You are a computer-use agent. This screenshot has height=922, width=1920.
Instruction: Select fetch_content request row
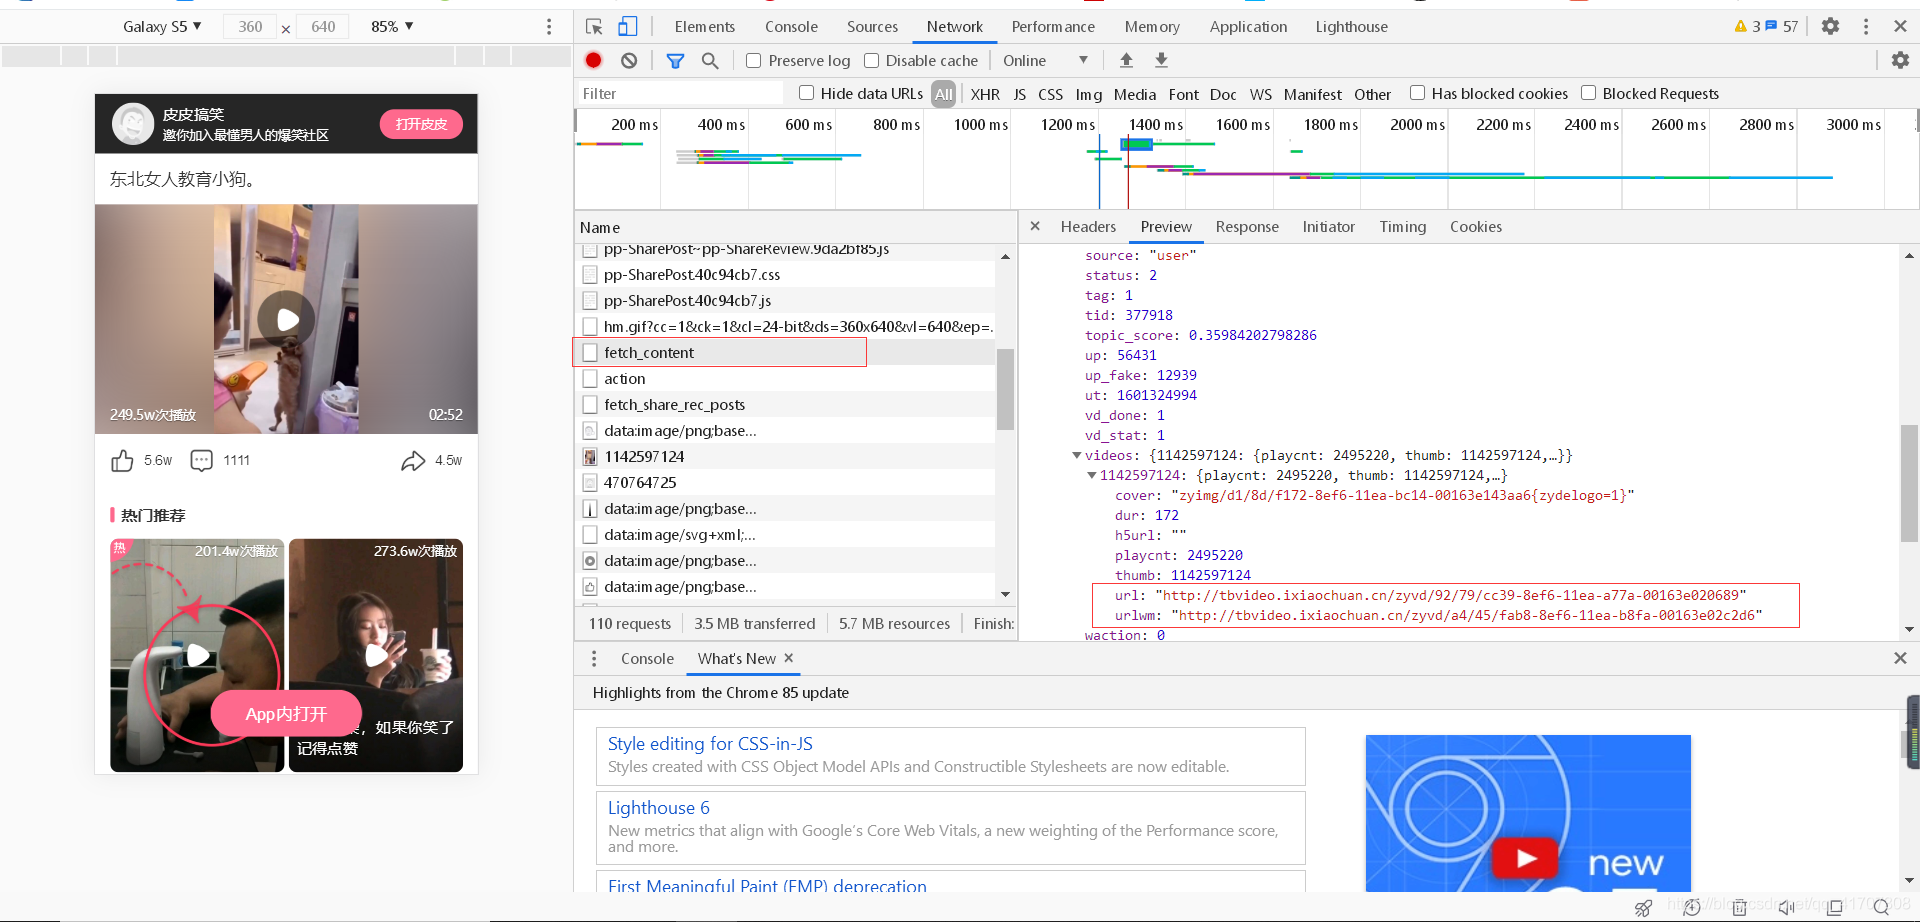coord(786,352)
